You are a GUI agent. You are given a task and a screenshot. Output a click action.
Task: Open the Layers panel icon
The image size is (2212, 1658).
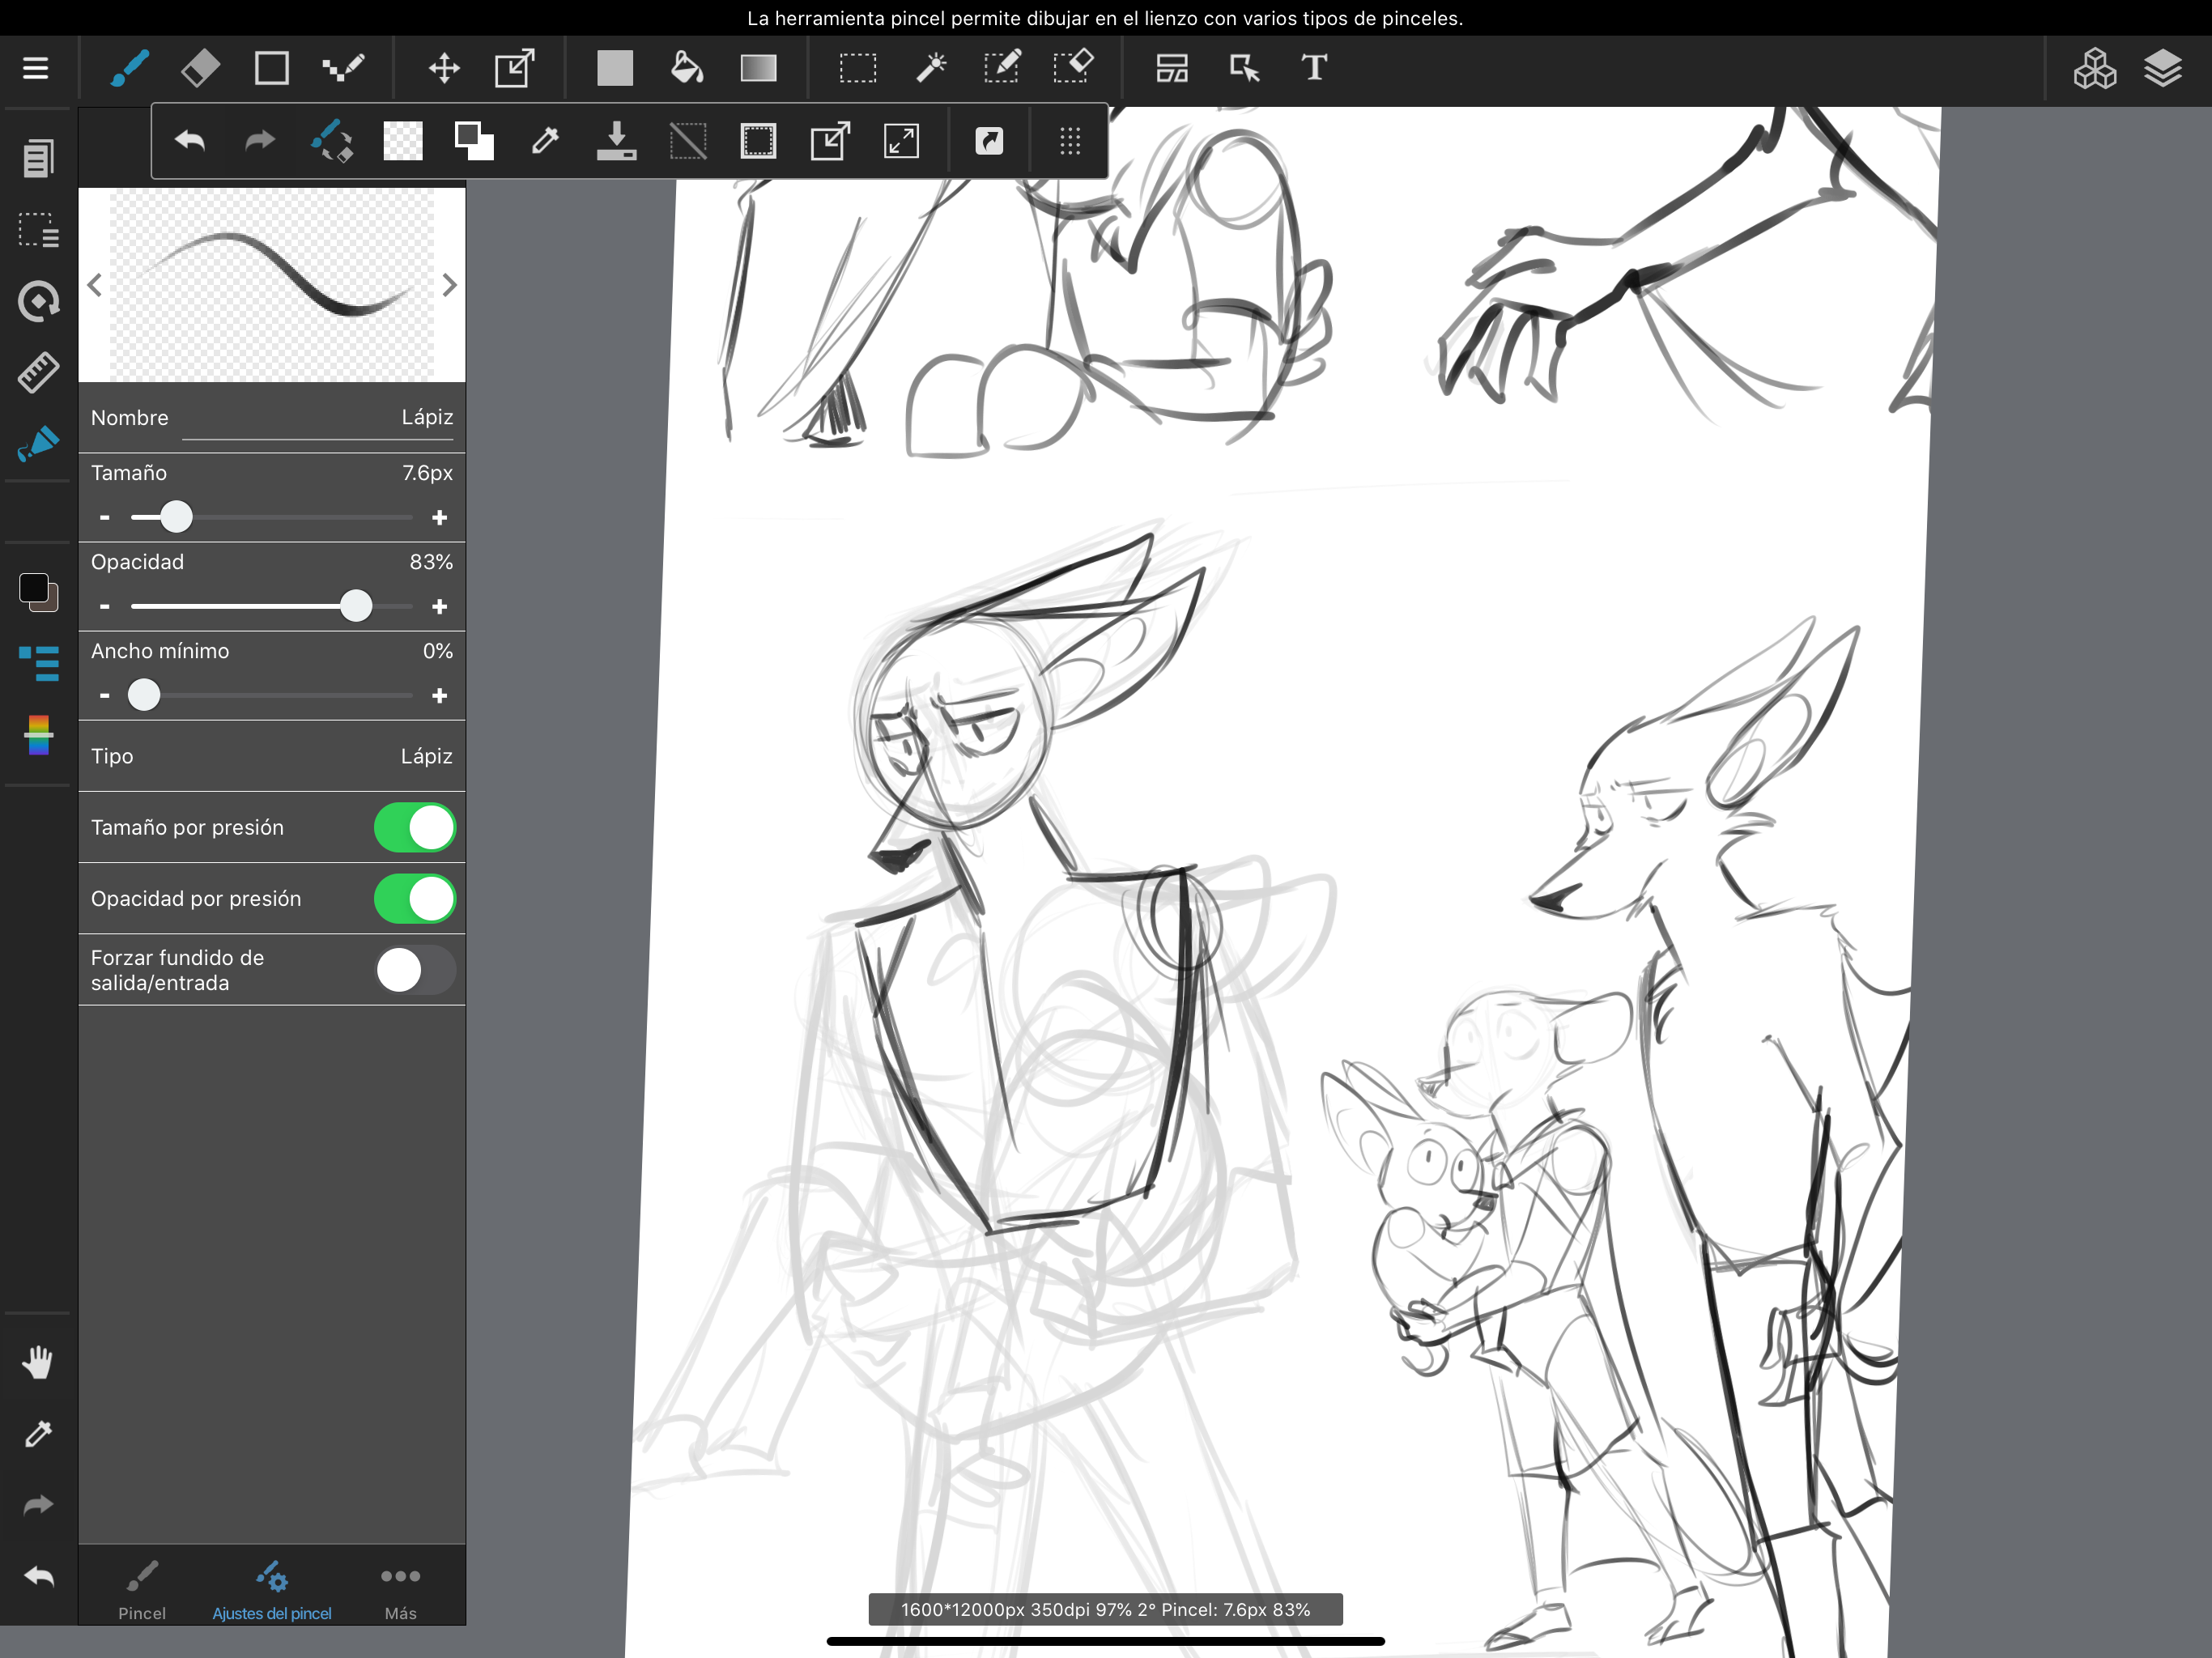point(2162,68)
